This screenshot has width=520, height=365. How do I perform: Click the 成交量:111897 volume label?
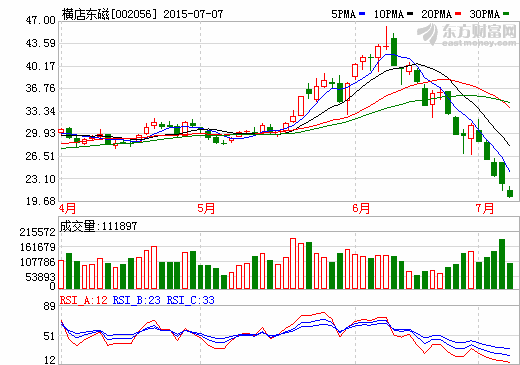[98, 226]
